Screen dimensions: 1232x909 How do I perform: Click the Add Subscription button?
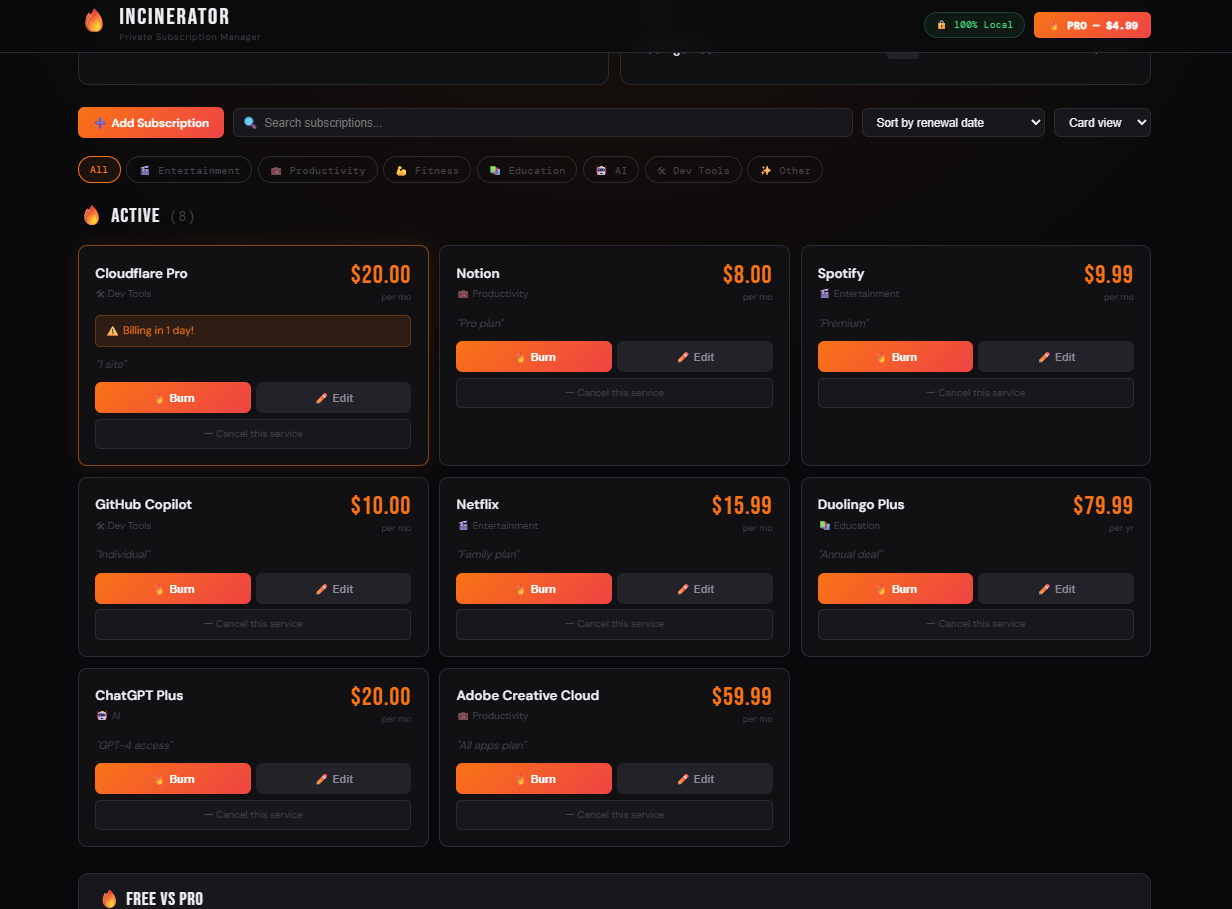click(151, 123)
